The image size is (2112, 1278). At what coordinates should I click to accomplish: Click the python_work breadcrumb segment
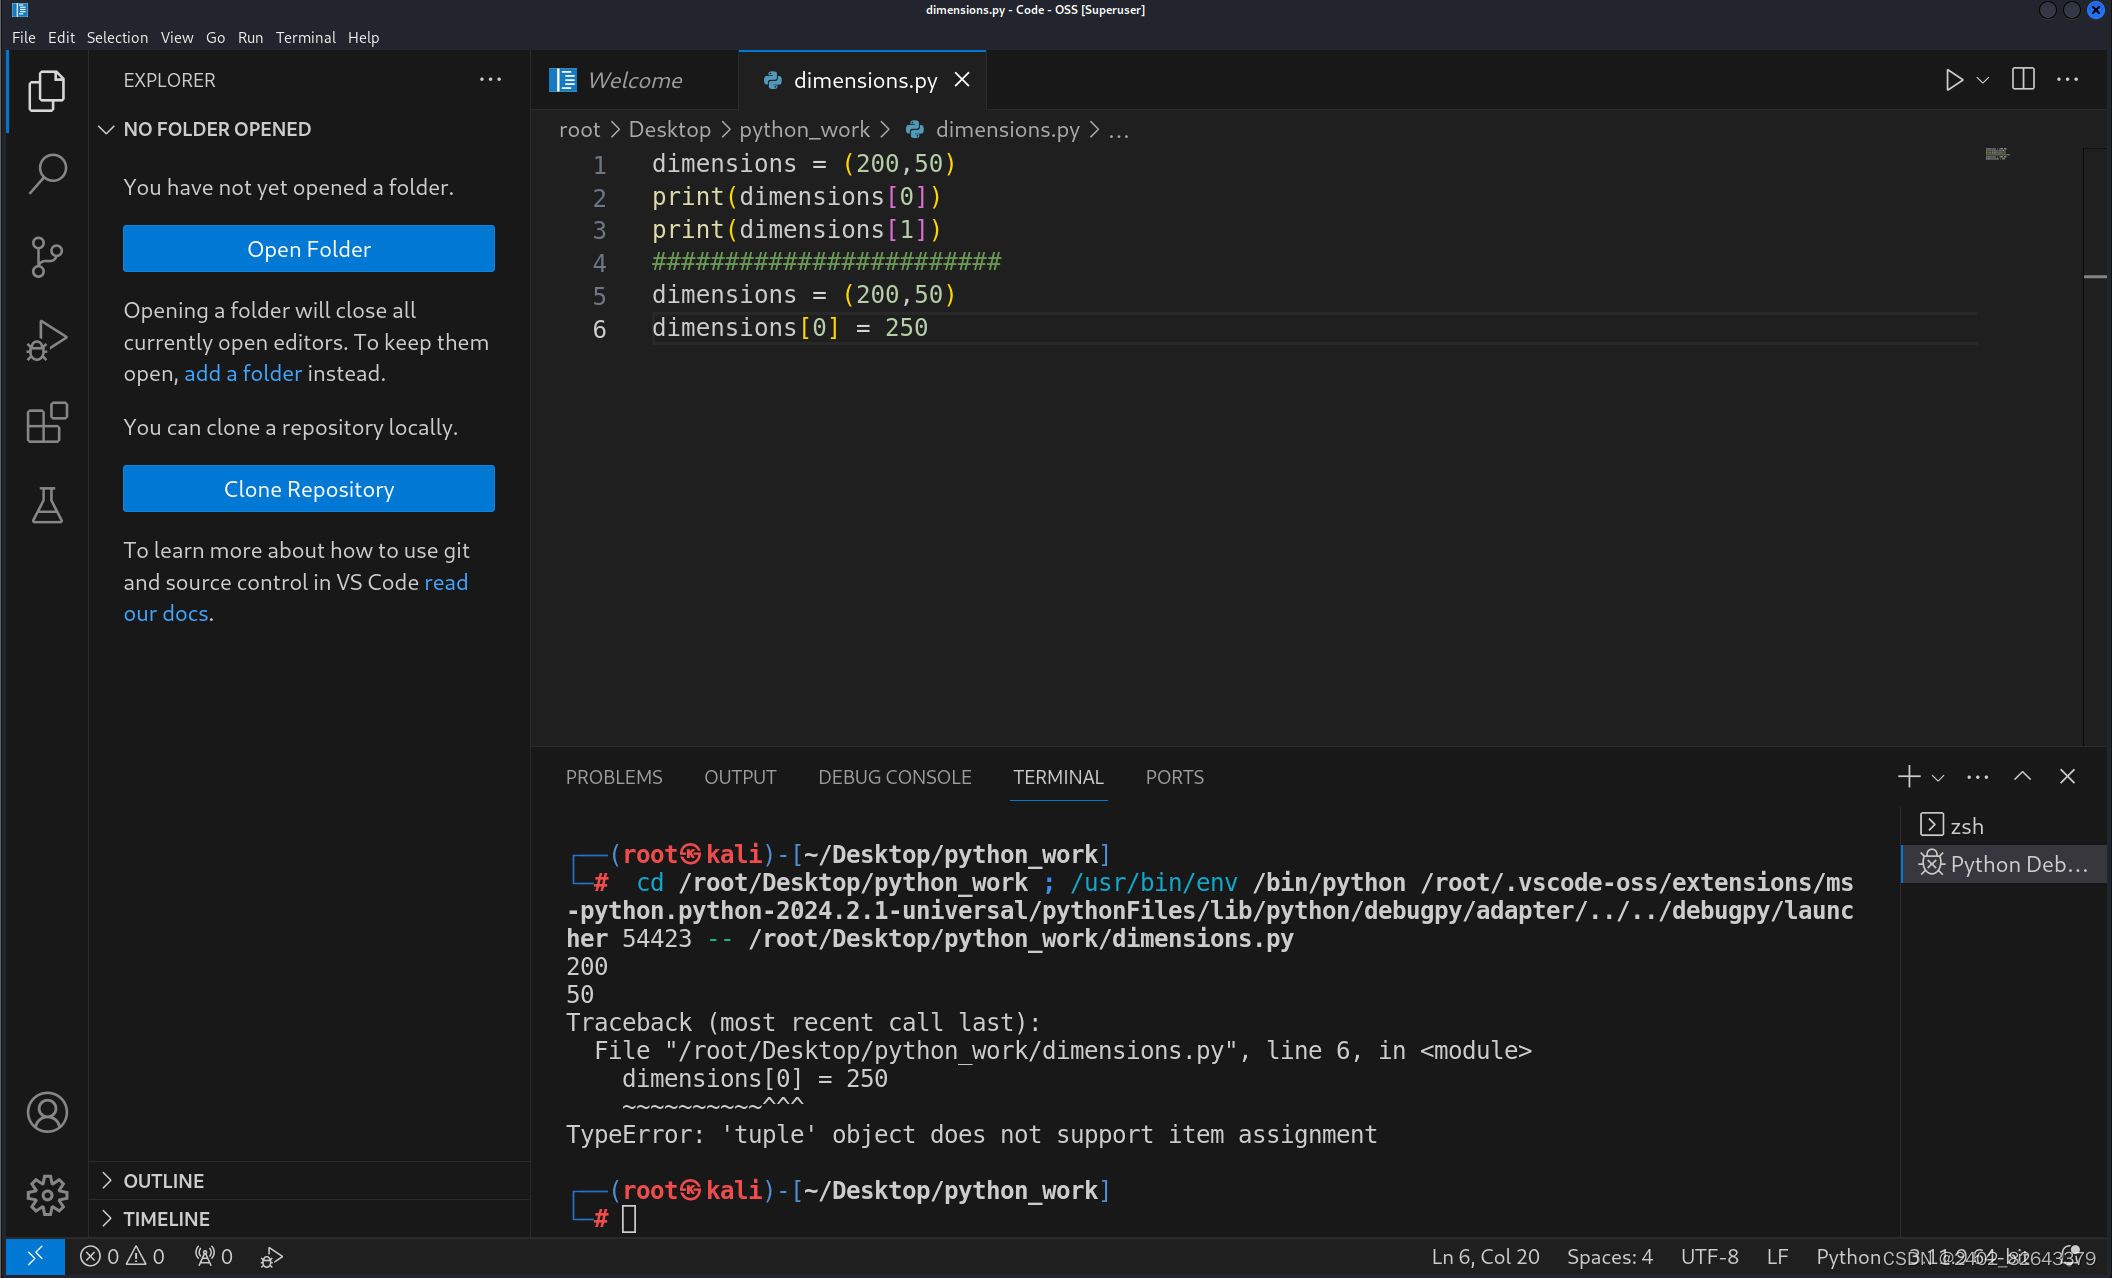coord(804,130)
